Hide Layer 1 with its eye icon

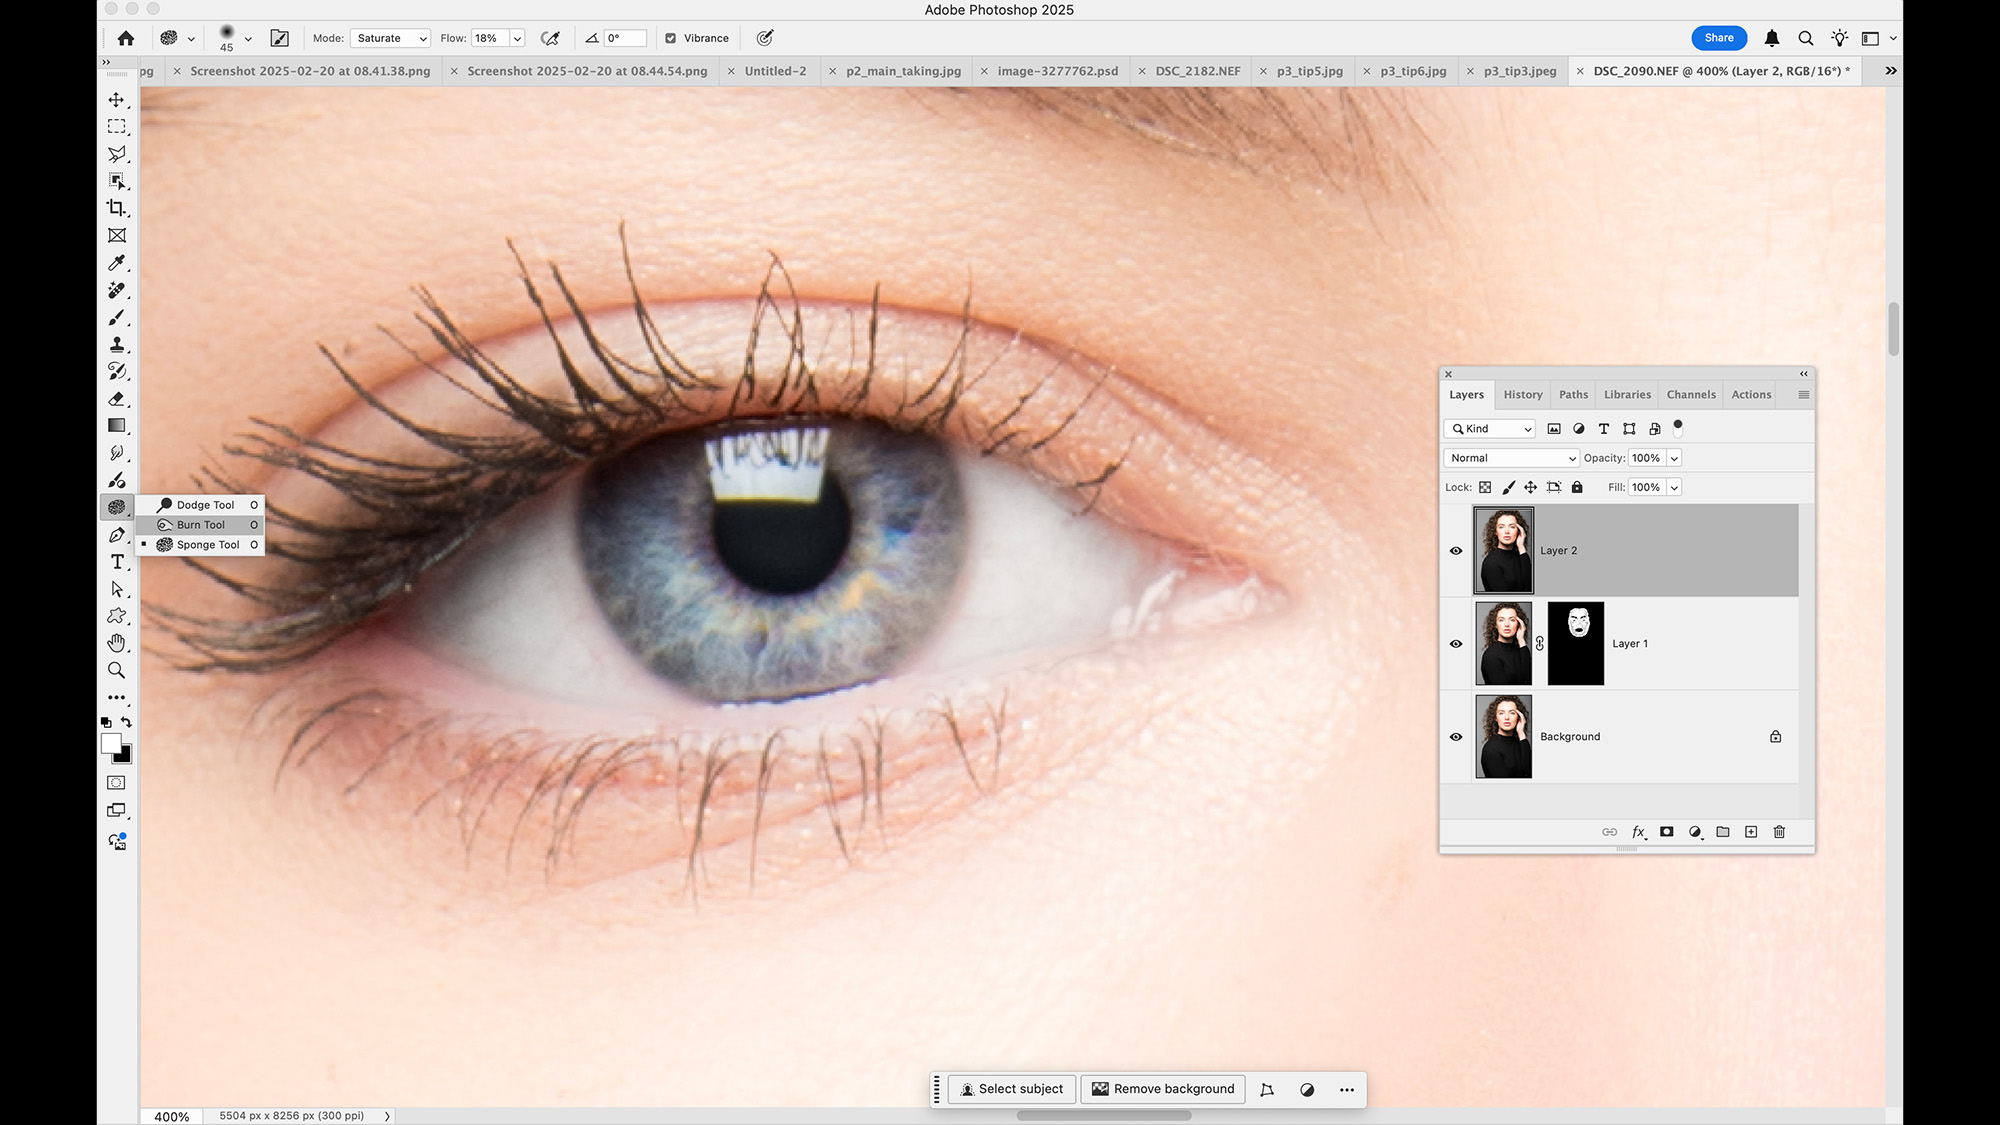tap(1456, 644)
